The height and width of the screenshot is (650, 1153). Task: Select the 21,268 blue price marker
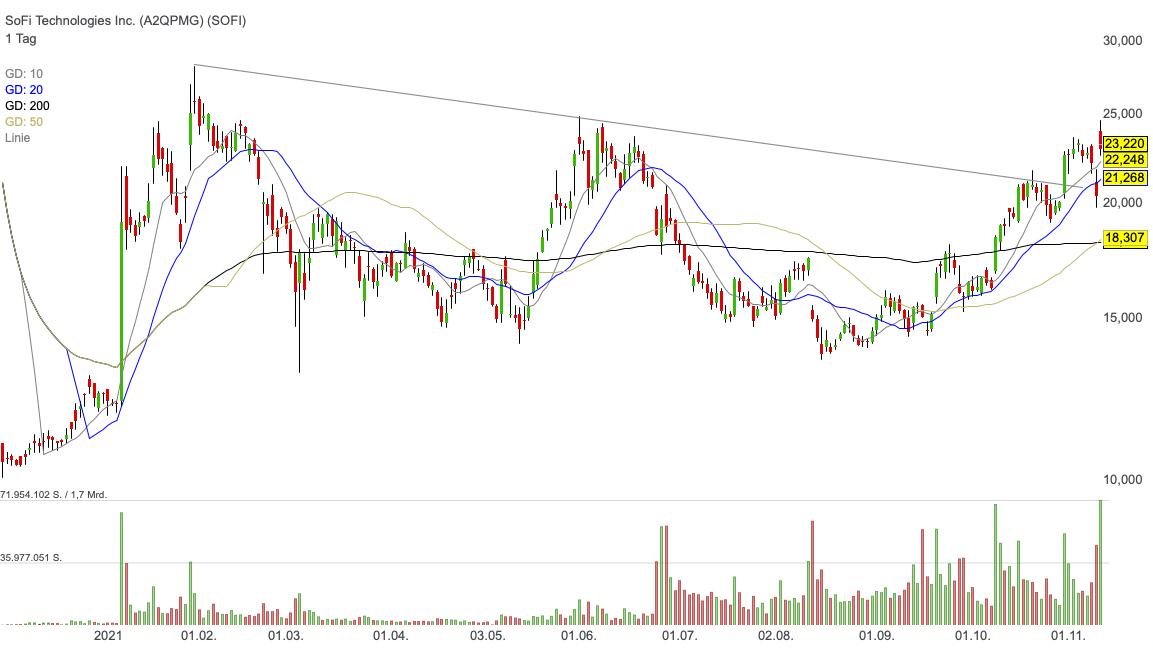[x=1125, y=178]
